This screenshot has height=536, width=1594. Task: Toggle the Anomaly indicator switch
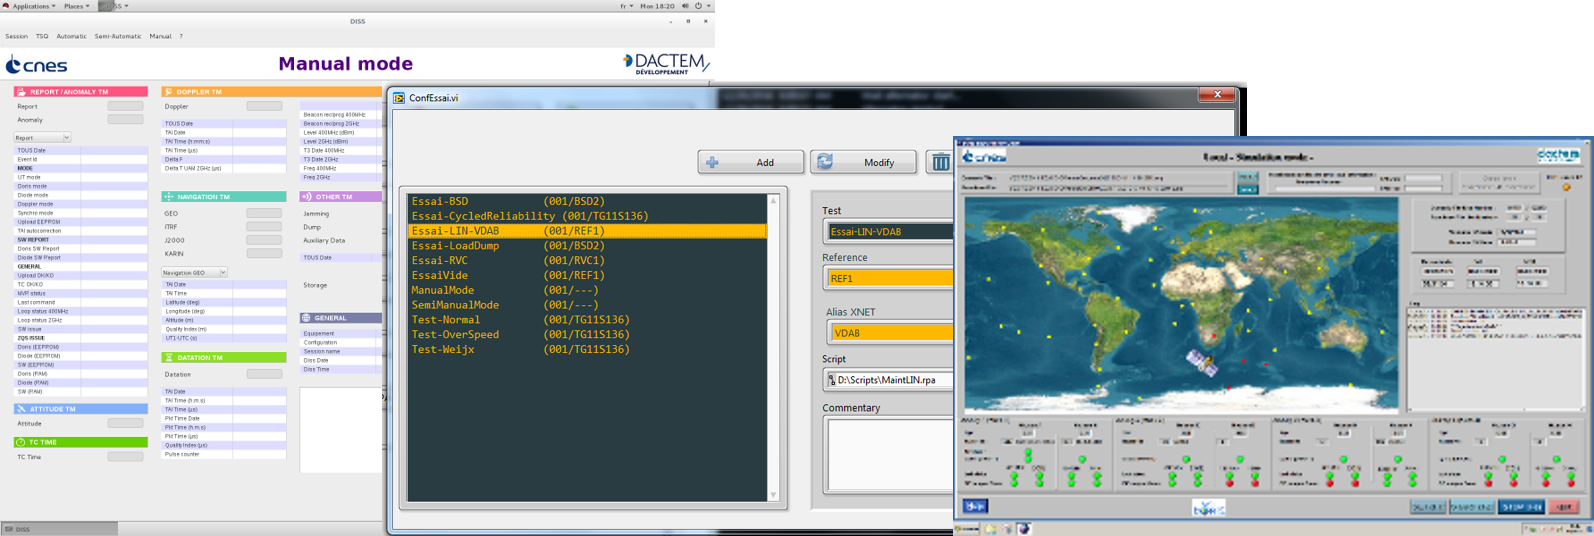click(125, 120)
